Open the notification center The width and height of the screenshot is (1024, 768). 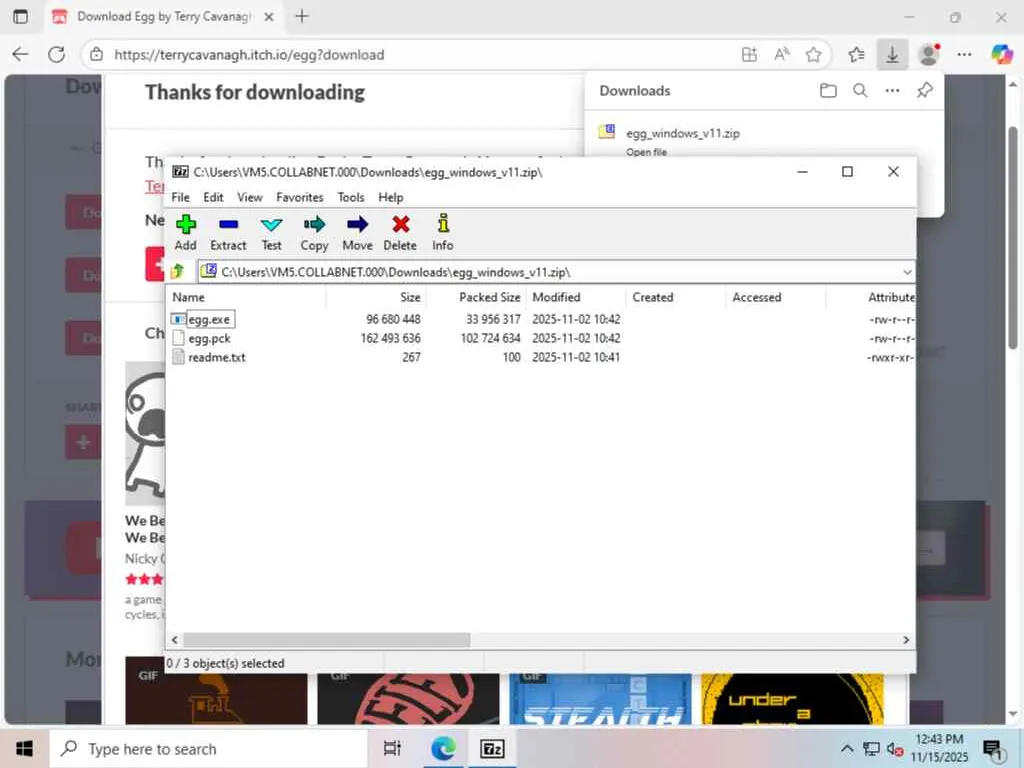click(x=993, y=750)
